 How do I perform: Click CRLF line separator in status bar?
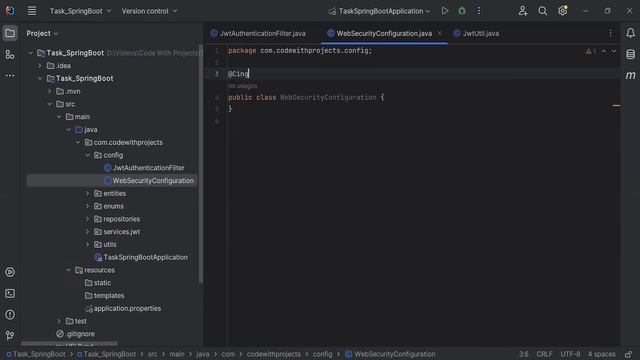[544, 354]
